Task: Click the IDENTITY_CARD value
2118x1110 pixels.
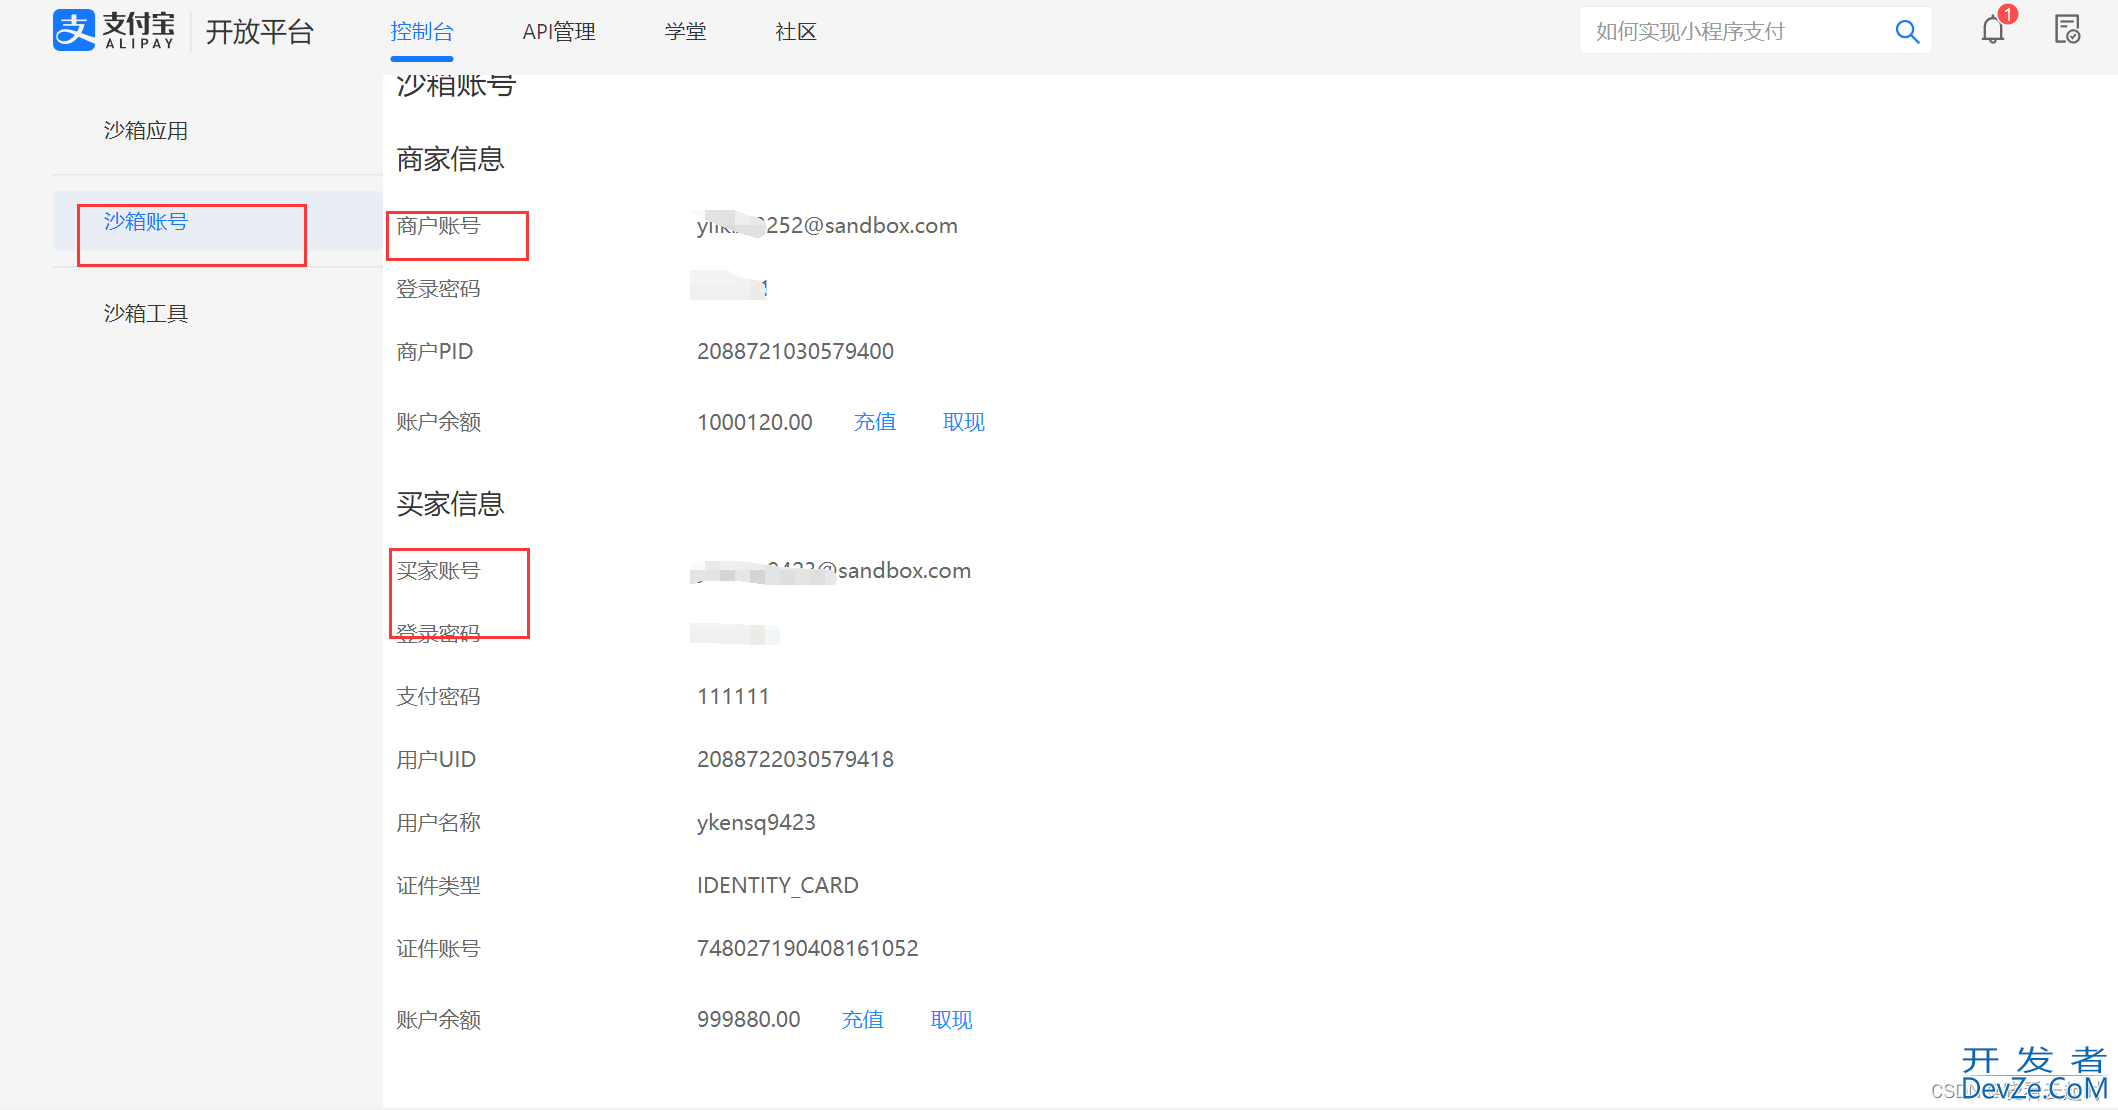Action: pos(778,886)
